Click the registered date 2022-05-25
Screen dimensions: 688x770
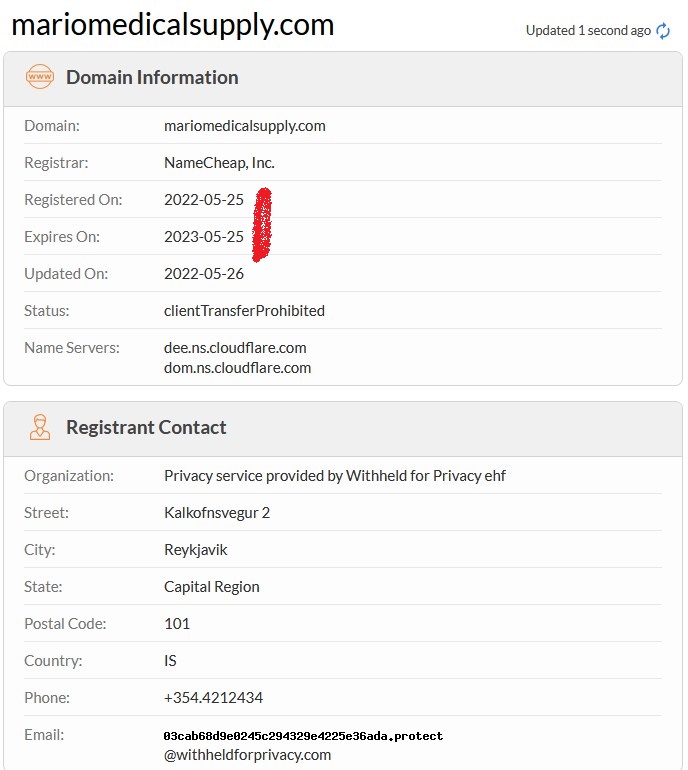point(204,199)
